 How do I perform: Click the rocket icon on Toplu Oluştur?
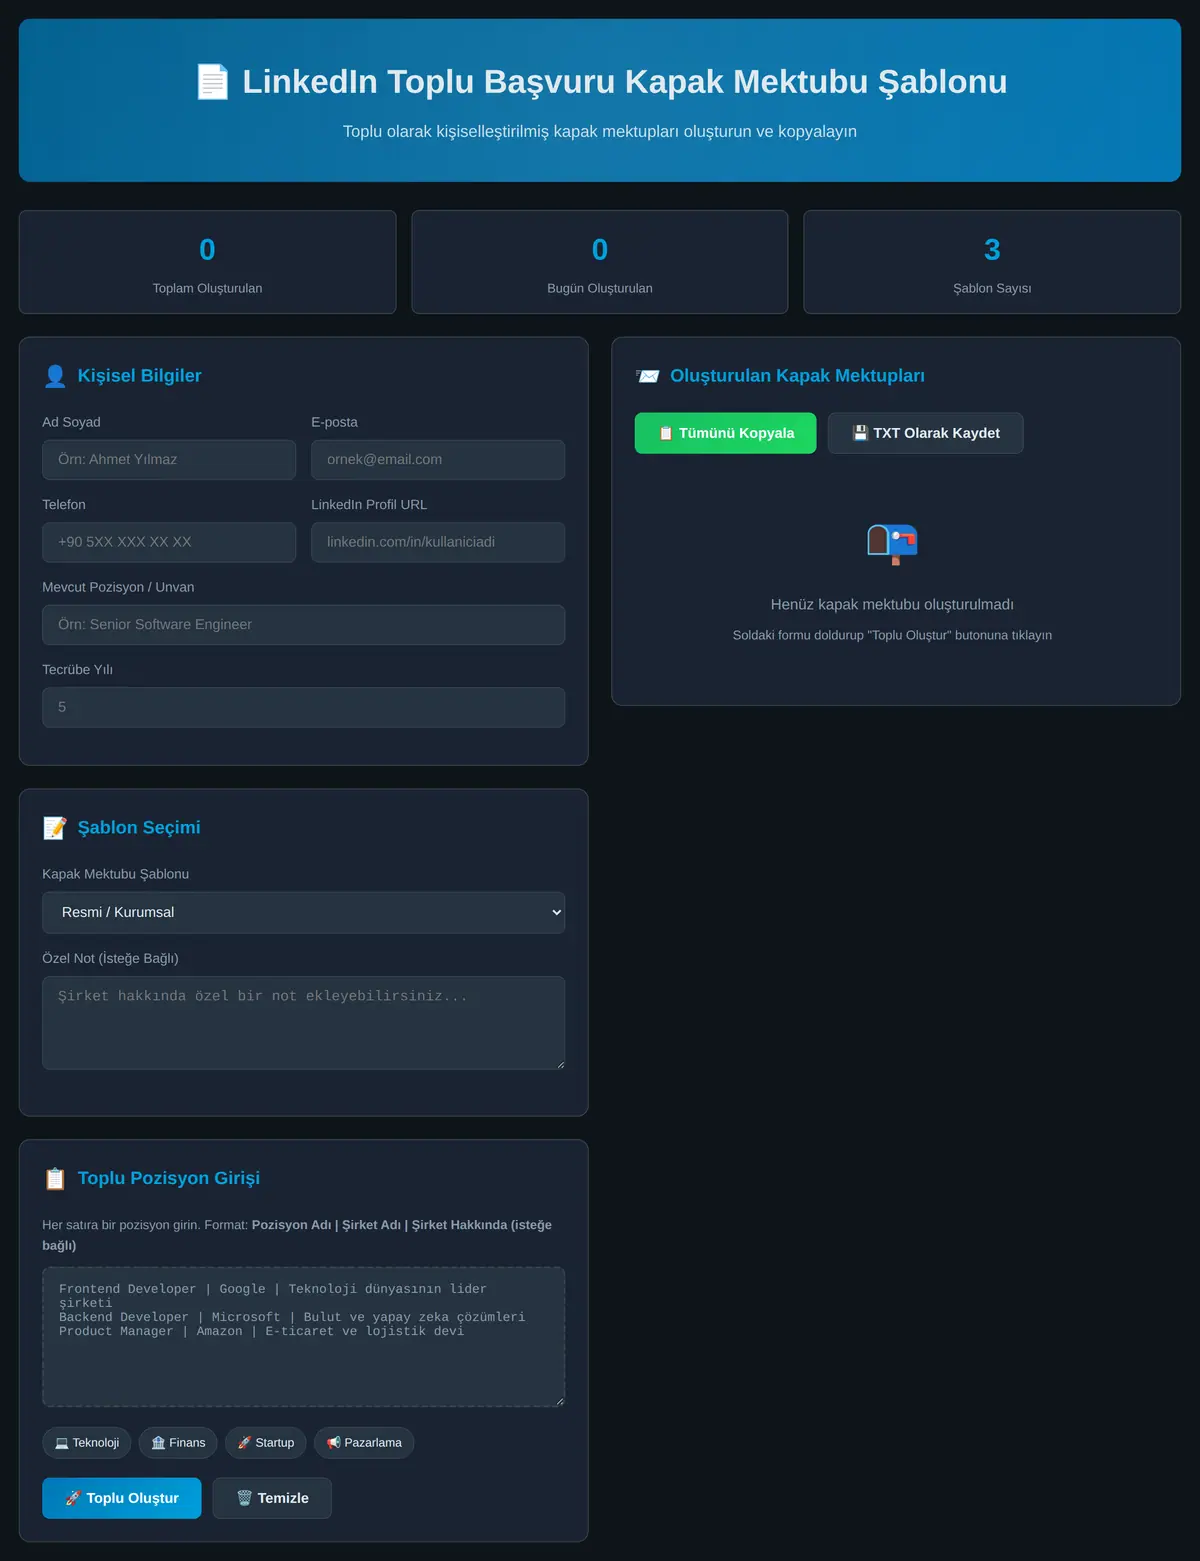(x=73, y=1498)
